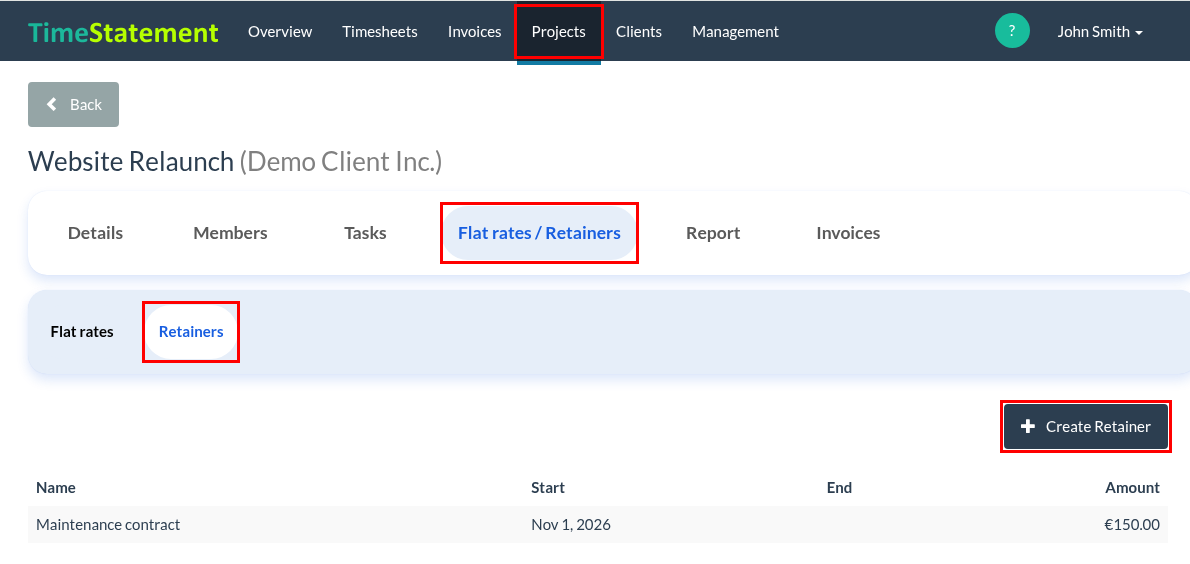Select the Projects menu item
This screenshot has height=564, width=1190.
[559, 32]
